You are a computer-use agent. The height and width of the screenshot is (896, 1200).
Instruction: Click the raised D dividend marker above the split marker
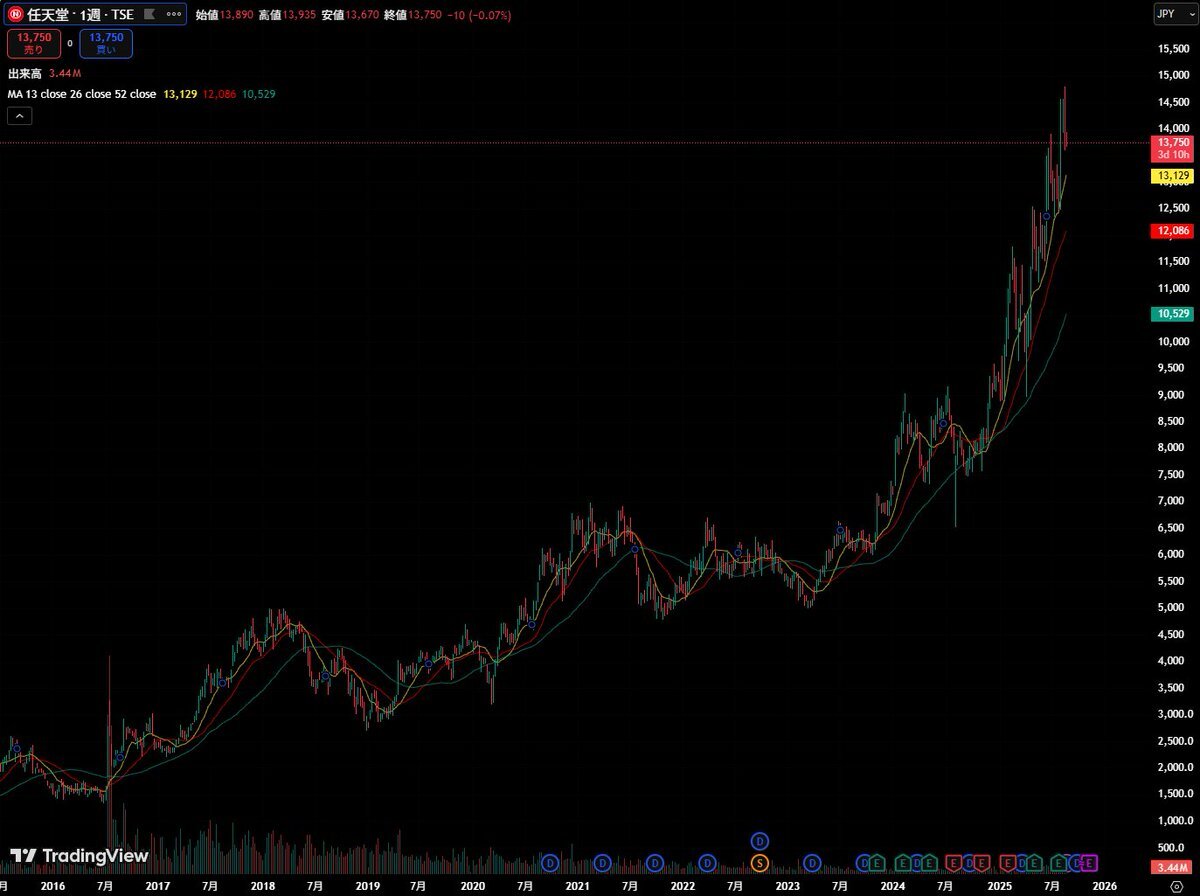[x=759, y=840]
